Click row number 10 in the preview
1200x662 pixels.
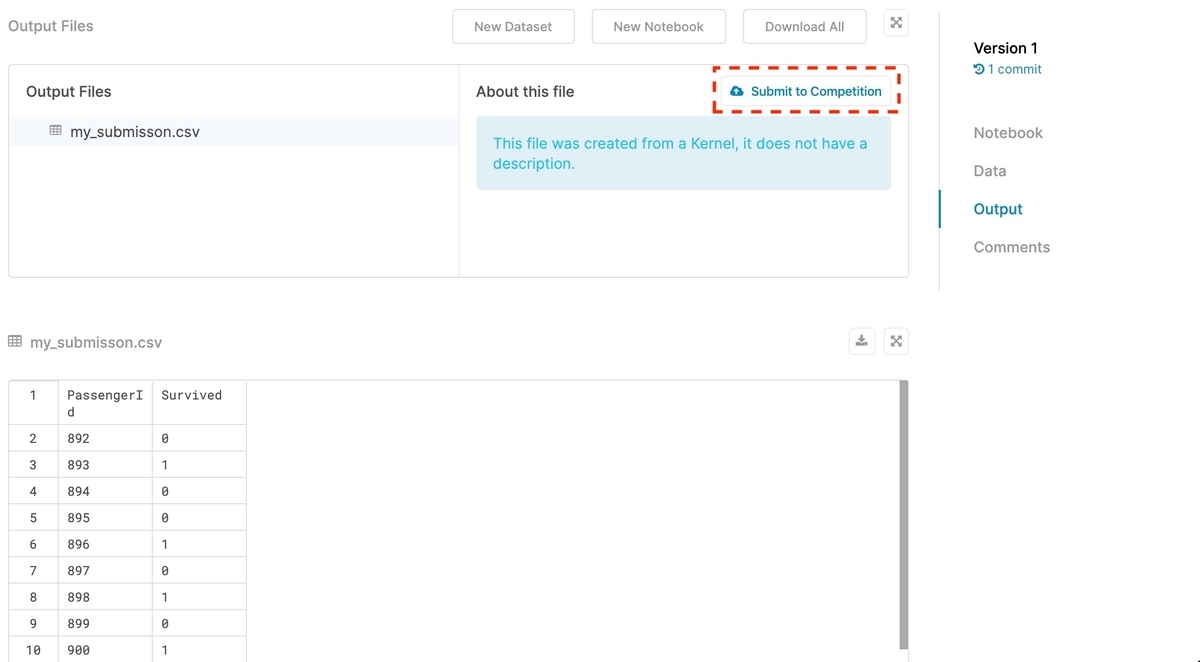[x=33, y=650]
